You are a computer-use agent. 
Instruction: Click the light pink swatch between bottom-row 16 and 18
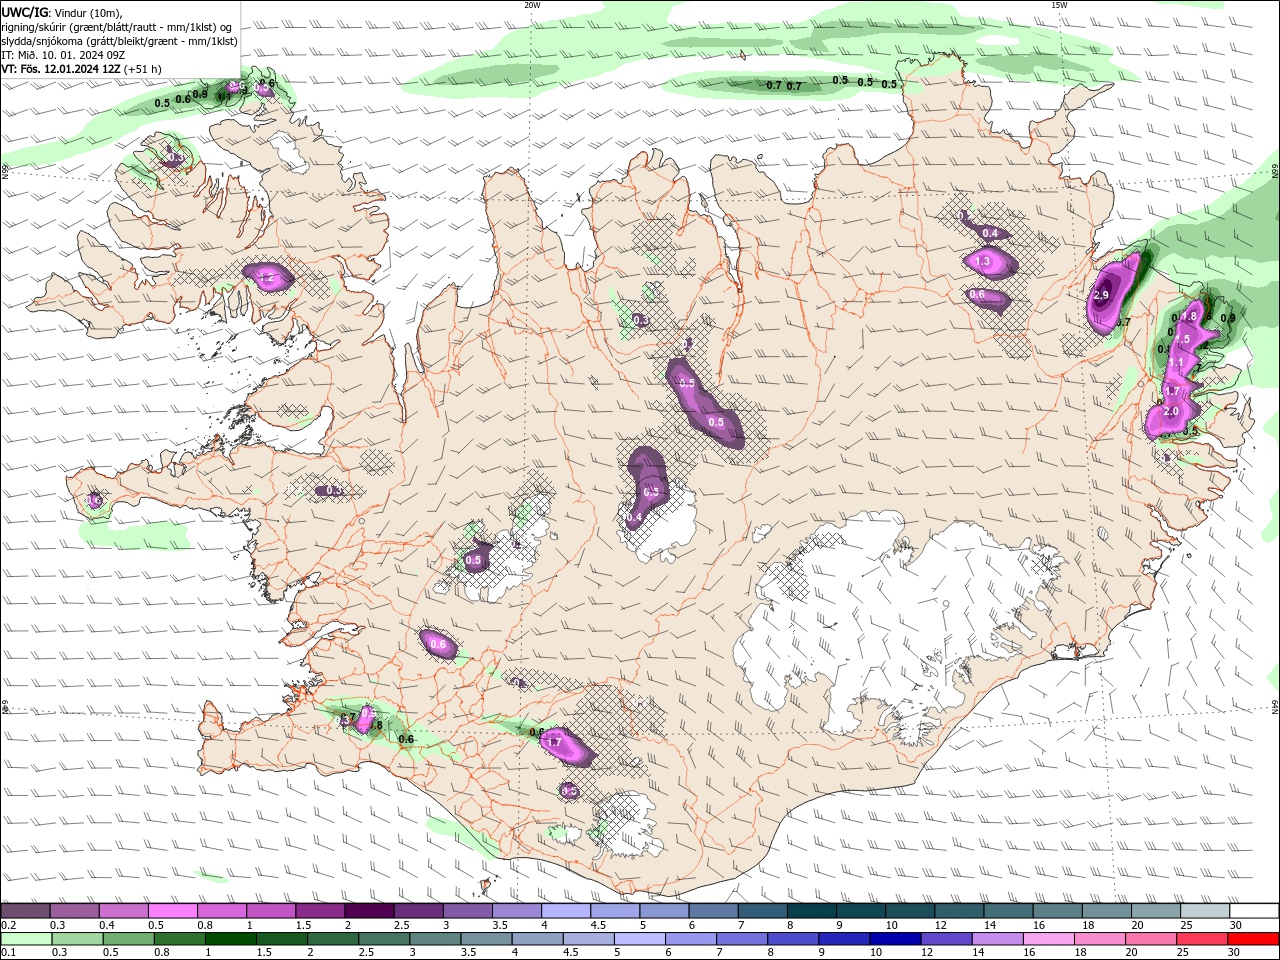(x=1047, y=939)
